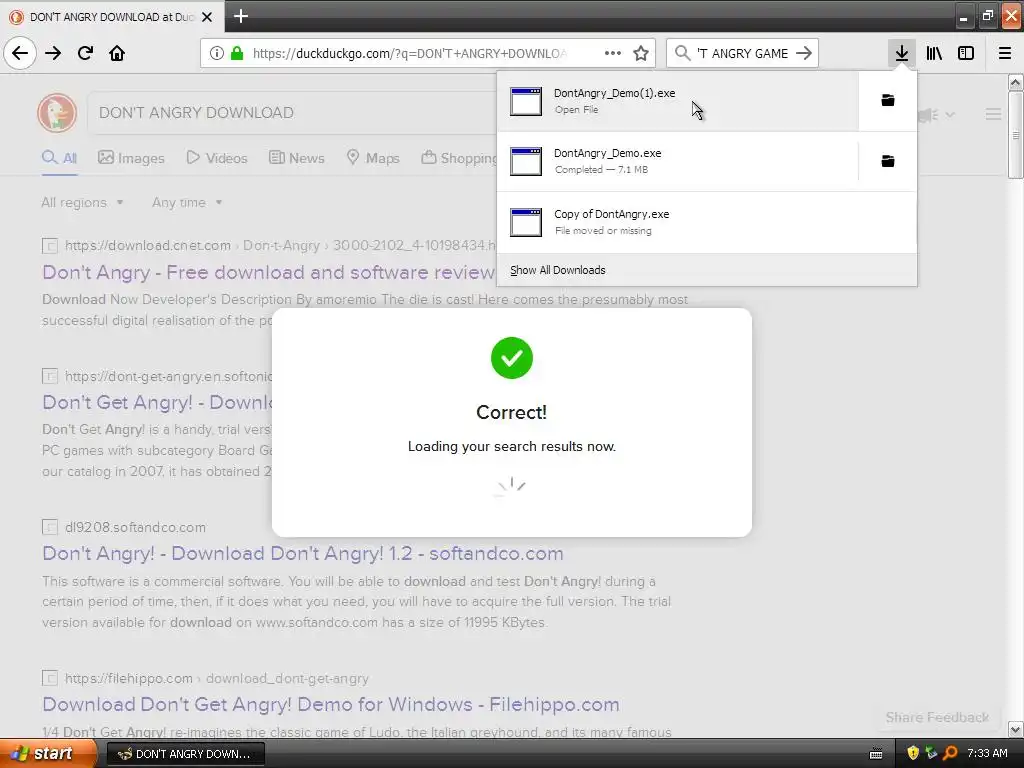The width and height of the screenshot is (1024, 768).
Task: Open the Don't Get Angry softonic result
Action: pos(157,402)
